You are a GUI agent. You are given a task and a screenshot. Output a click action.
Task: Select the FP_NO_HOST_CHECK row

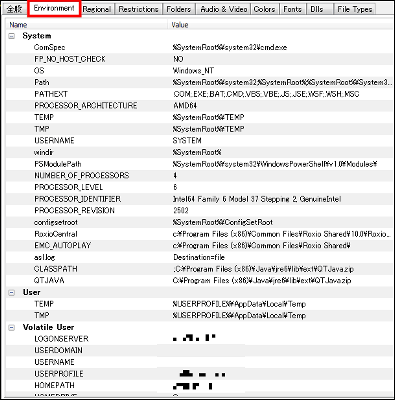tap(199, 59)
